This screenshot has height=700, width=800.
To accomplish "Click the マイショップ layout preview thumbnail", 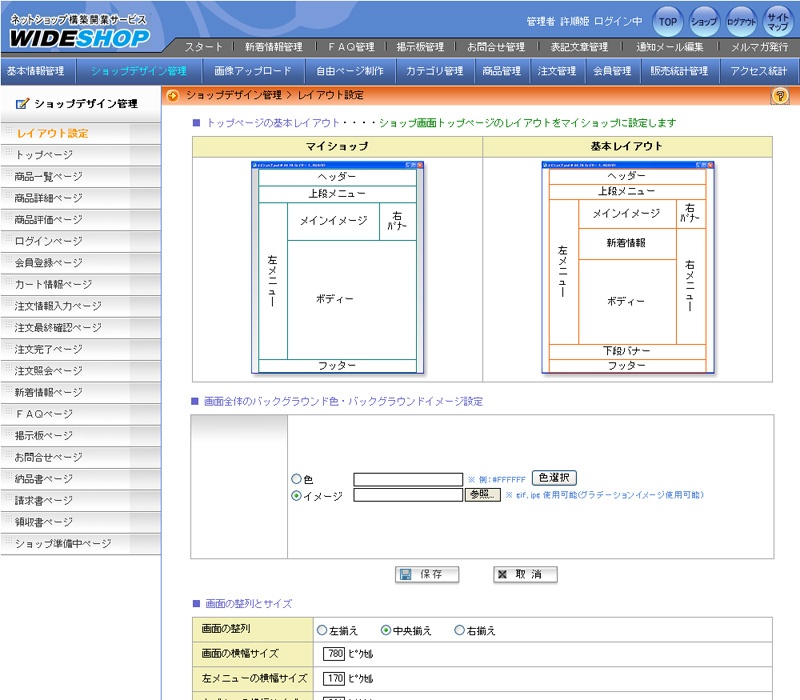I will point(337,267).
